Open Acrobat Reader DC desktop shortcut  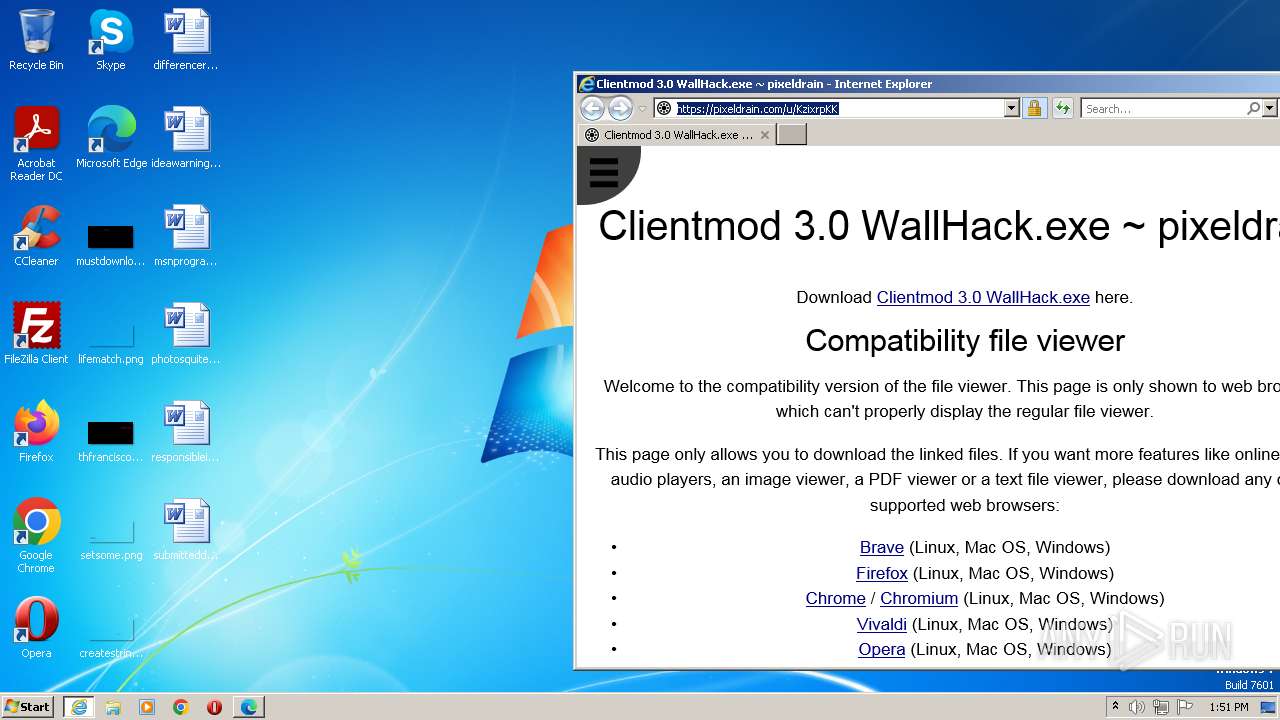click(36, 144)
